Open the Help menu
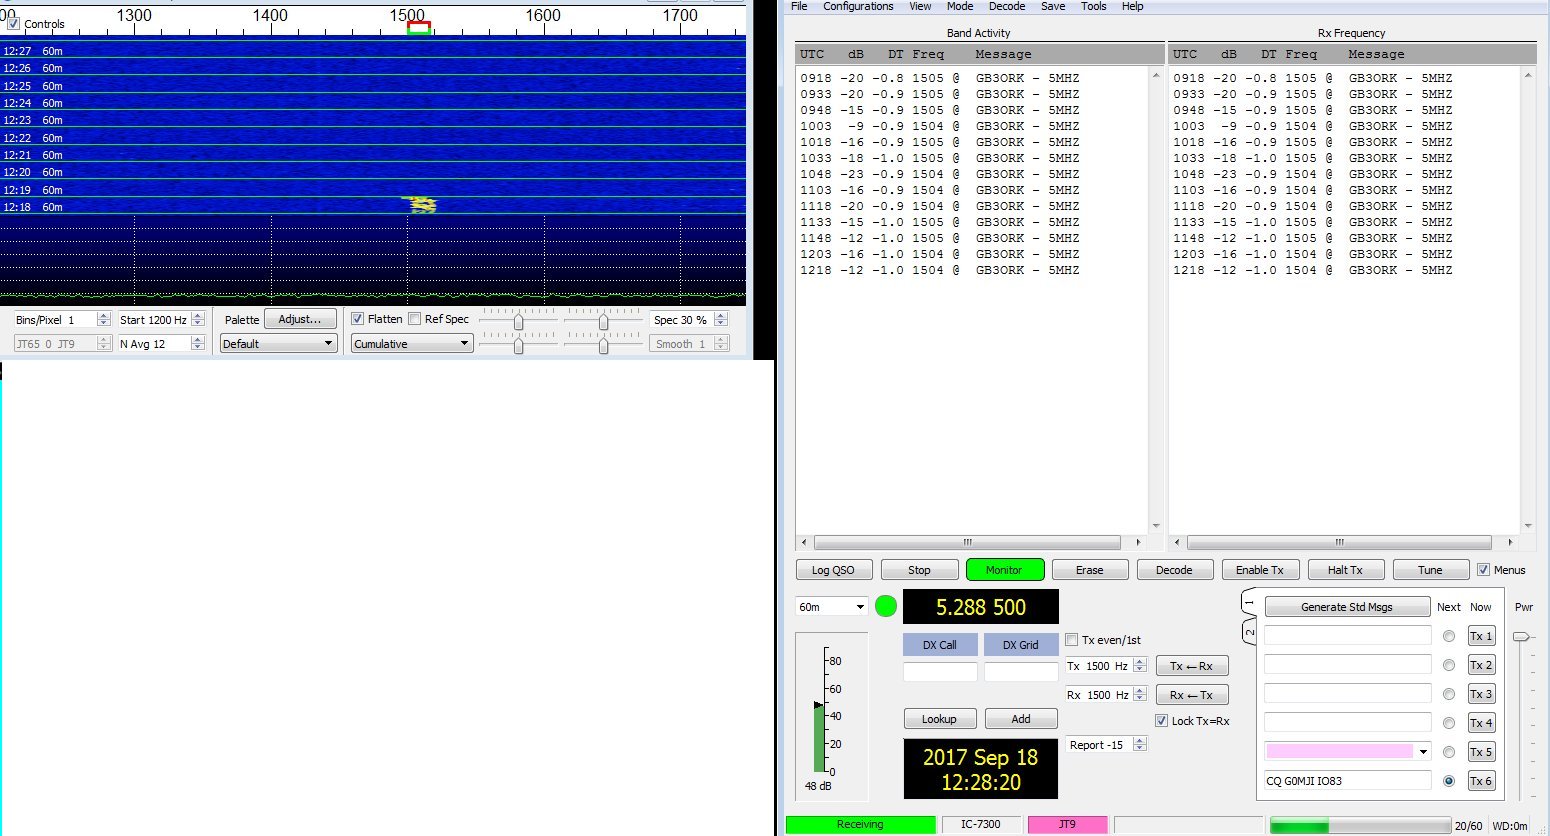The width and height of the screenshot is (1550, 836). 1132,6
